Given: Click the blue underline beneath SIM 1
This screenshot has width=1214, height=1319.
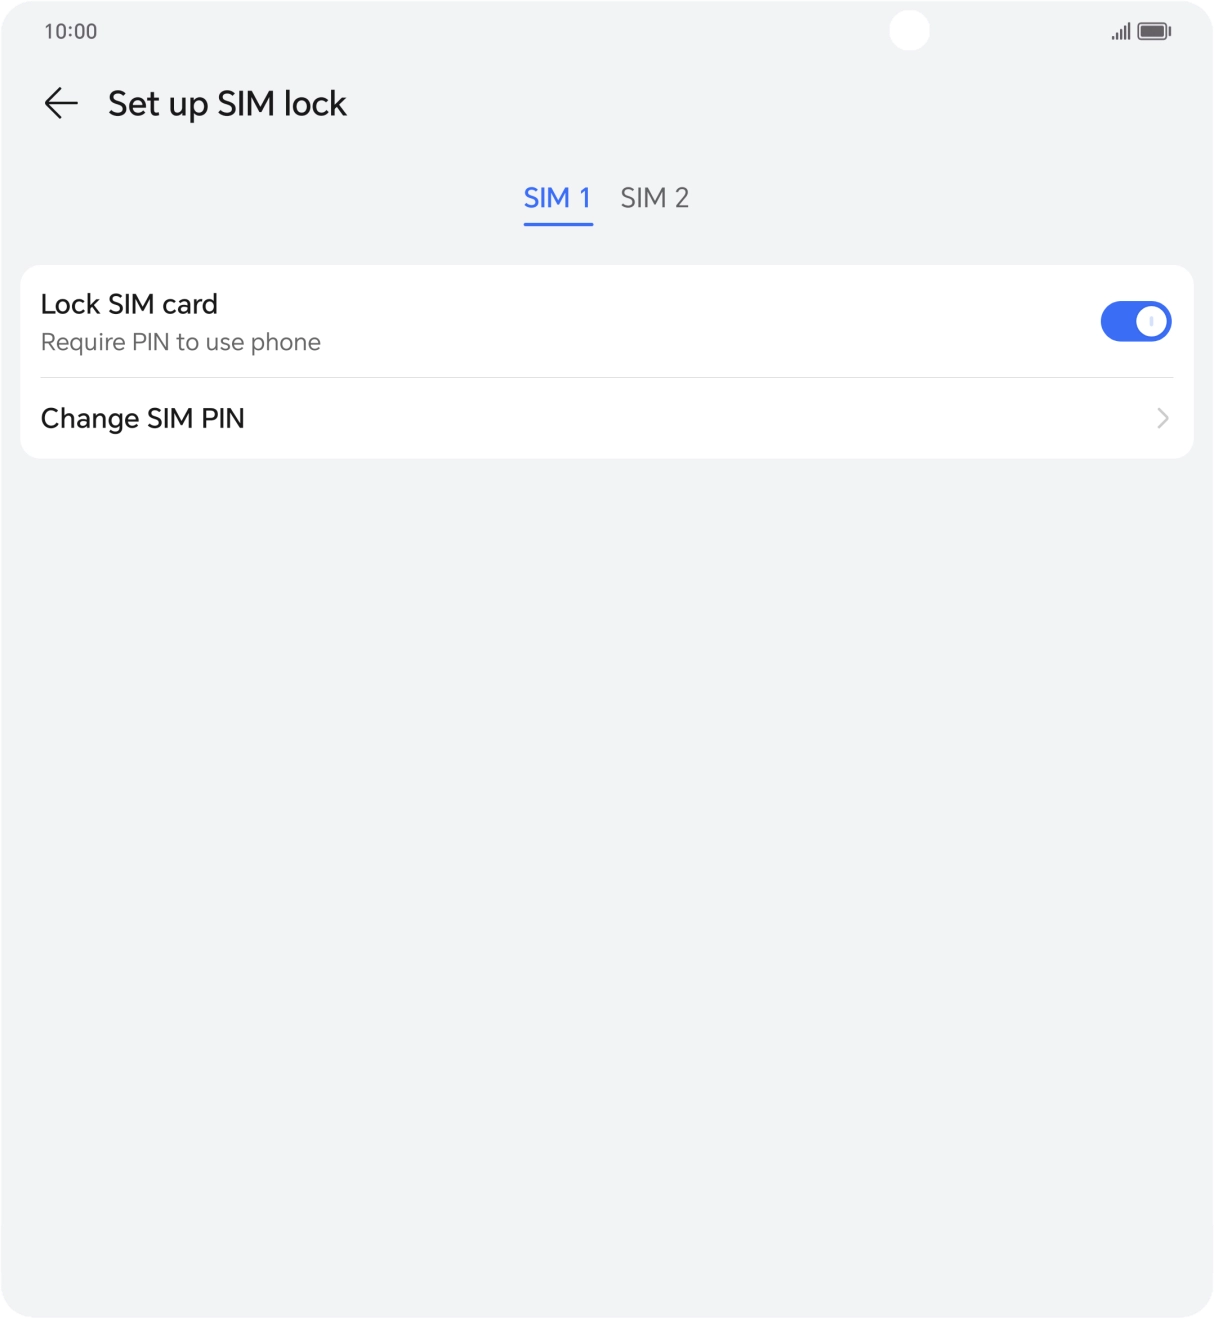Looking at the screenshot, I should click(x=558, y=226).
